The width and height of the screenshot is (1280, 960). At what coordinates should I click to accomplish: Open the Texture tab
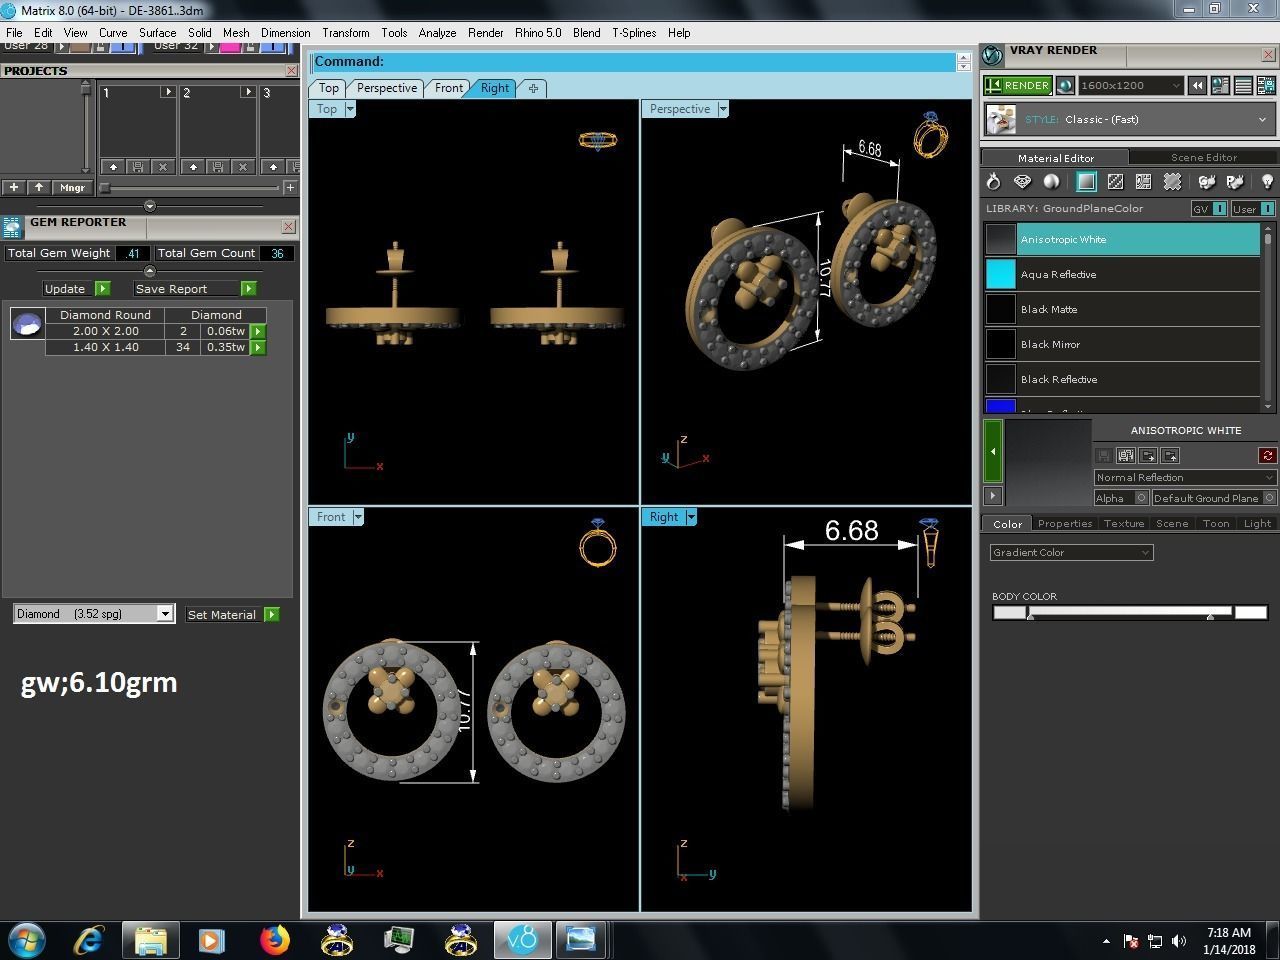pos(1123,523)
